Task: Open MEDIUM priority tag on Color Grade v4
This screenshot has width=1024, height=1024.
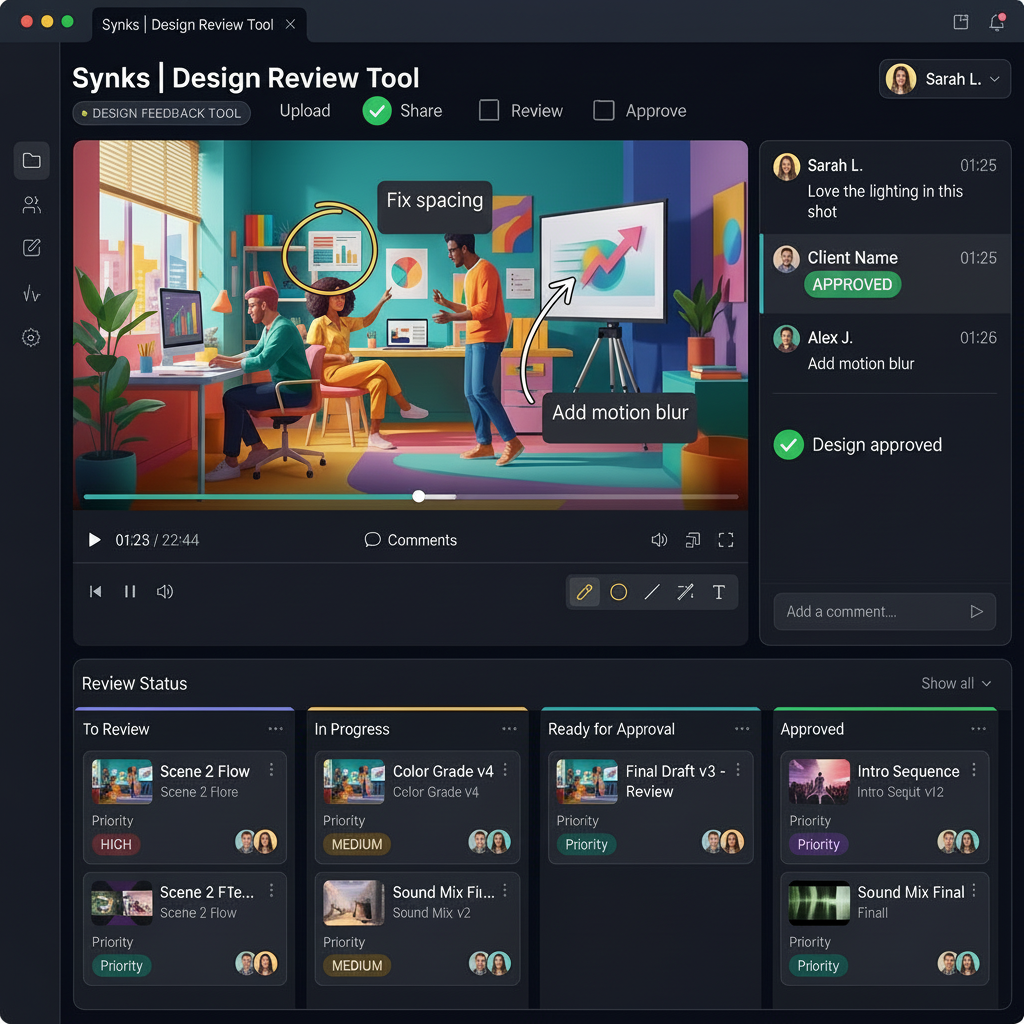Action: (x=357, y=844)
